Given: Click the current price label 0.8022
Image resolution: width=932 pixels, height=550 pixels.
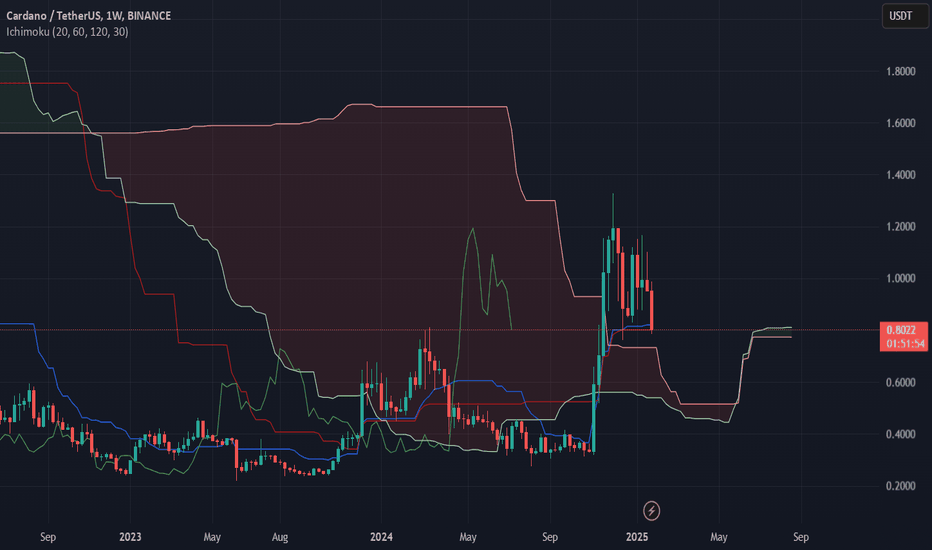Looking at the screenshot, I should [x=901, y=330].
